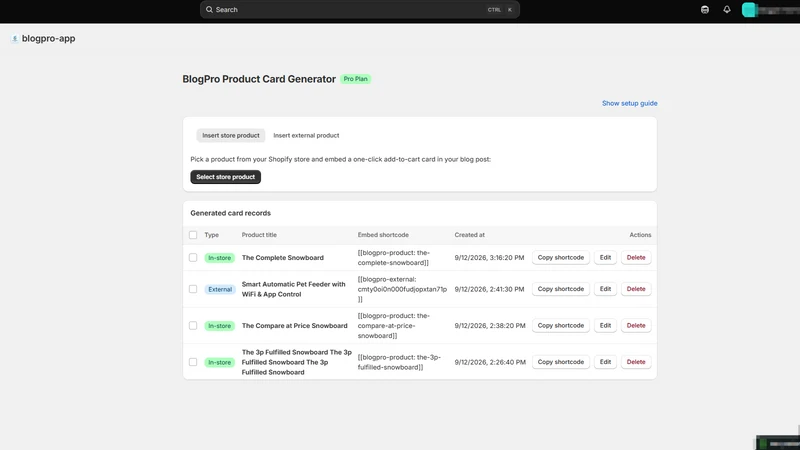800x450 pixels.
Task: Switch to Insert external product tab
Action: click(x=306, y=135)
